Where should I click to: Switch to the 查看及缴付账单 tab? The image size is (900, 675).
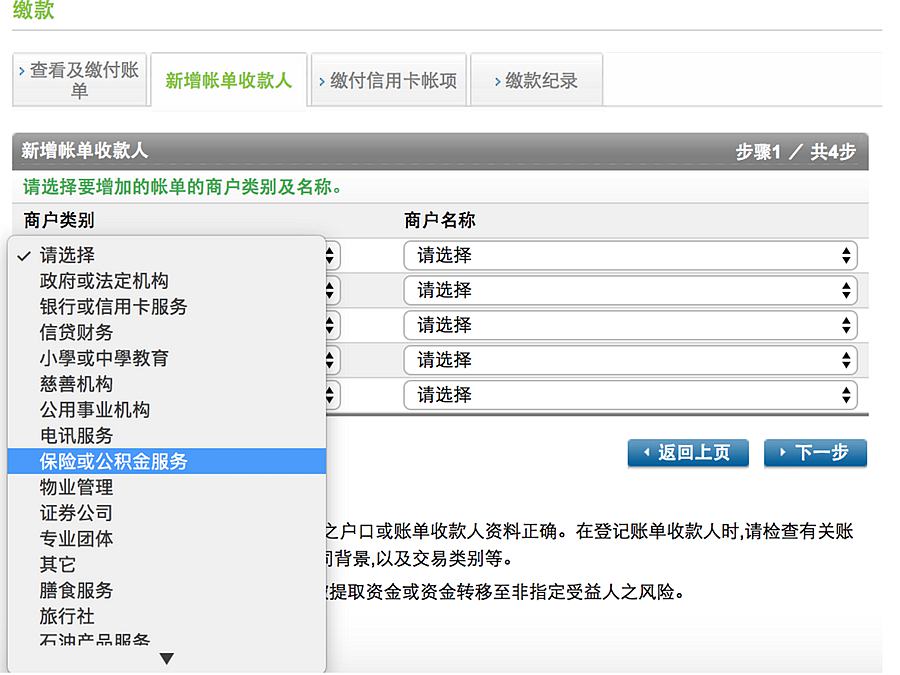(x=80, y=80)
